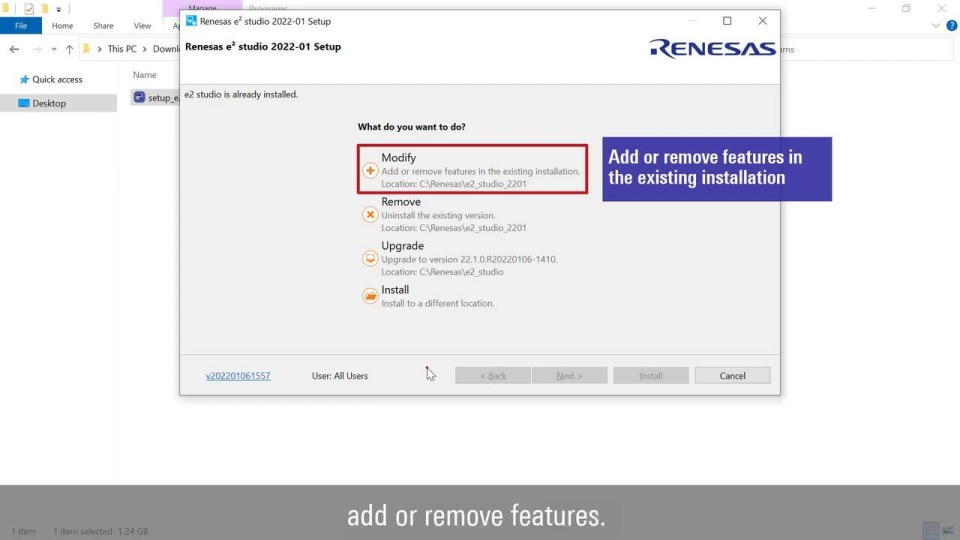This screenshot has width=960, height=540.
Task: Open View ribbon tab in Explorer
Action: 142,26
